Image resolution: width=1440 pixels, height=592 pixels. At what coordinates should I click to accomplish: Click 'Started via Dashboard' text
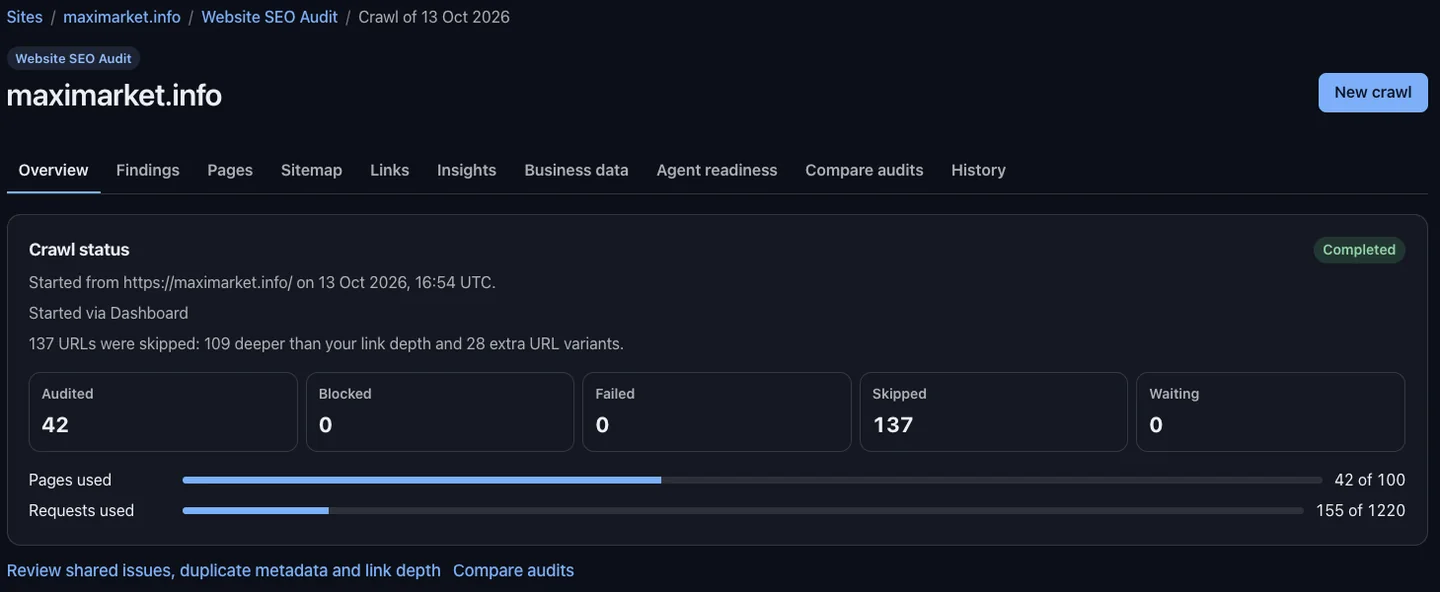(108, 313)
